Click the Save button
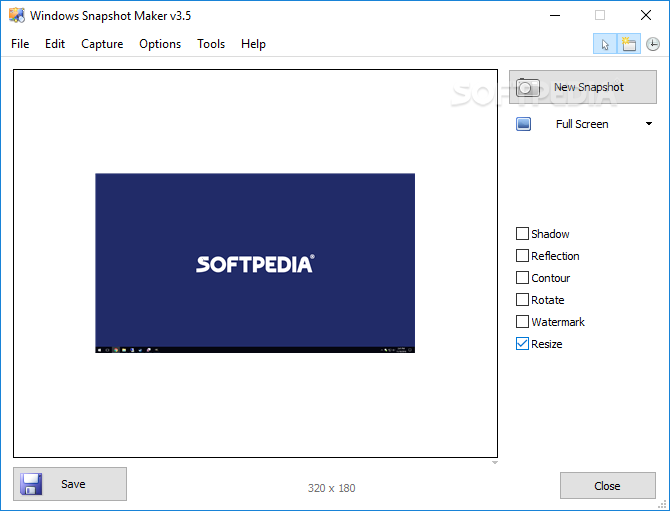 click(70, 484)
